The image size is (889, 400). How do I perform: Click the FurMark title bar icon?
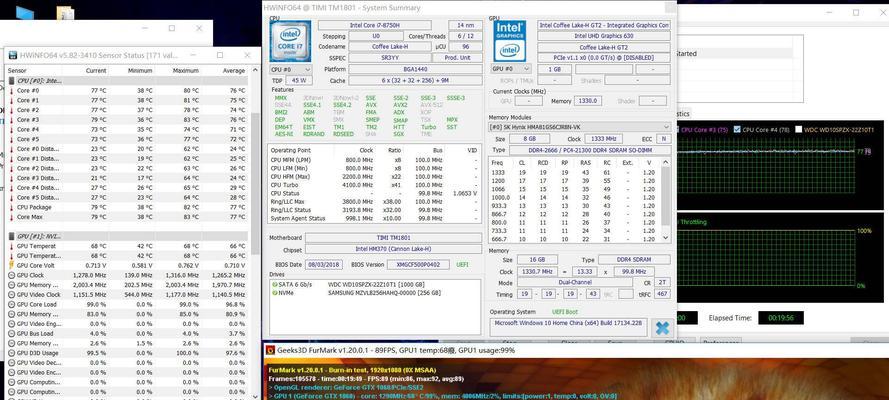tap(270, 350)
